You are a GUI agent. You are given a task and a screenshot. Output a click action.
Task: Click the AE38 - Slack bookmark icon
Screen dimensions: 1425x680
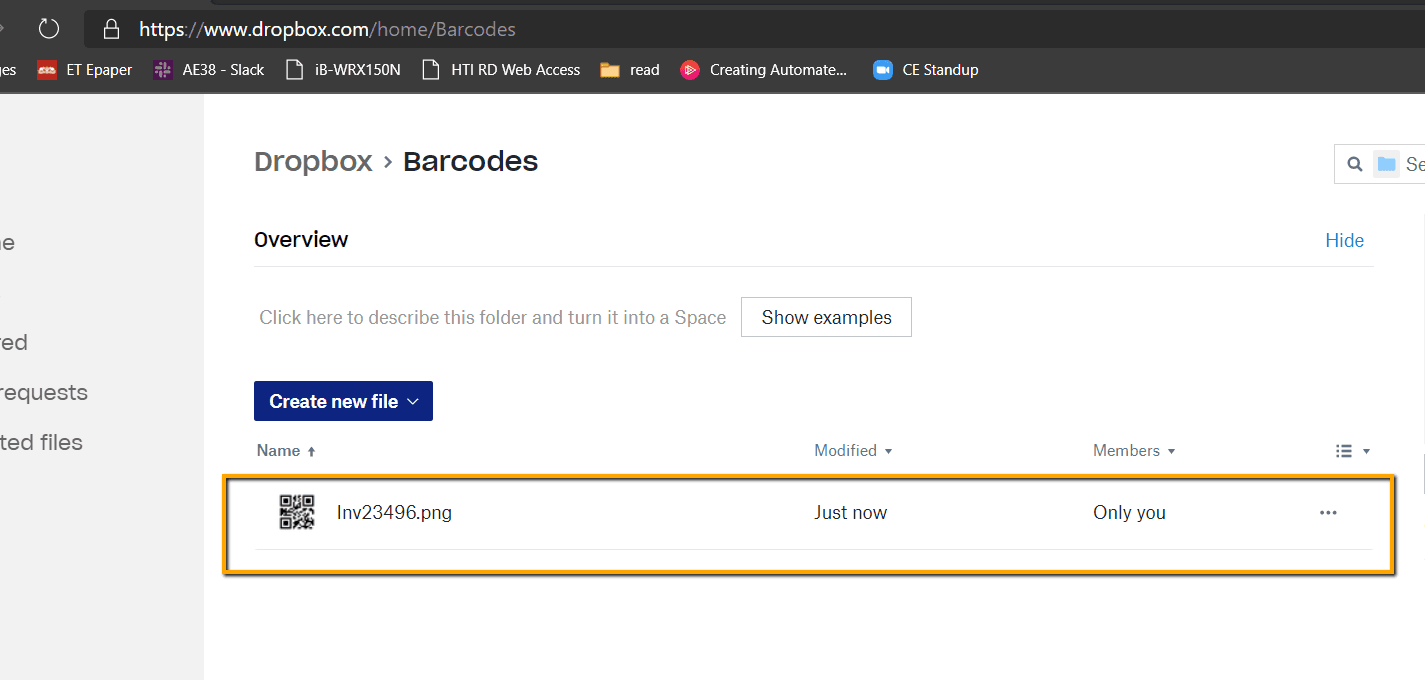(162, 69)
